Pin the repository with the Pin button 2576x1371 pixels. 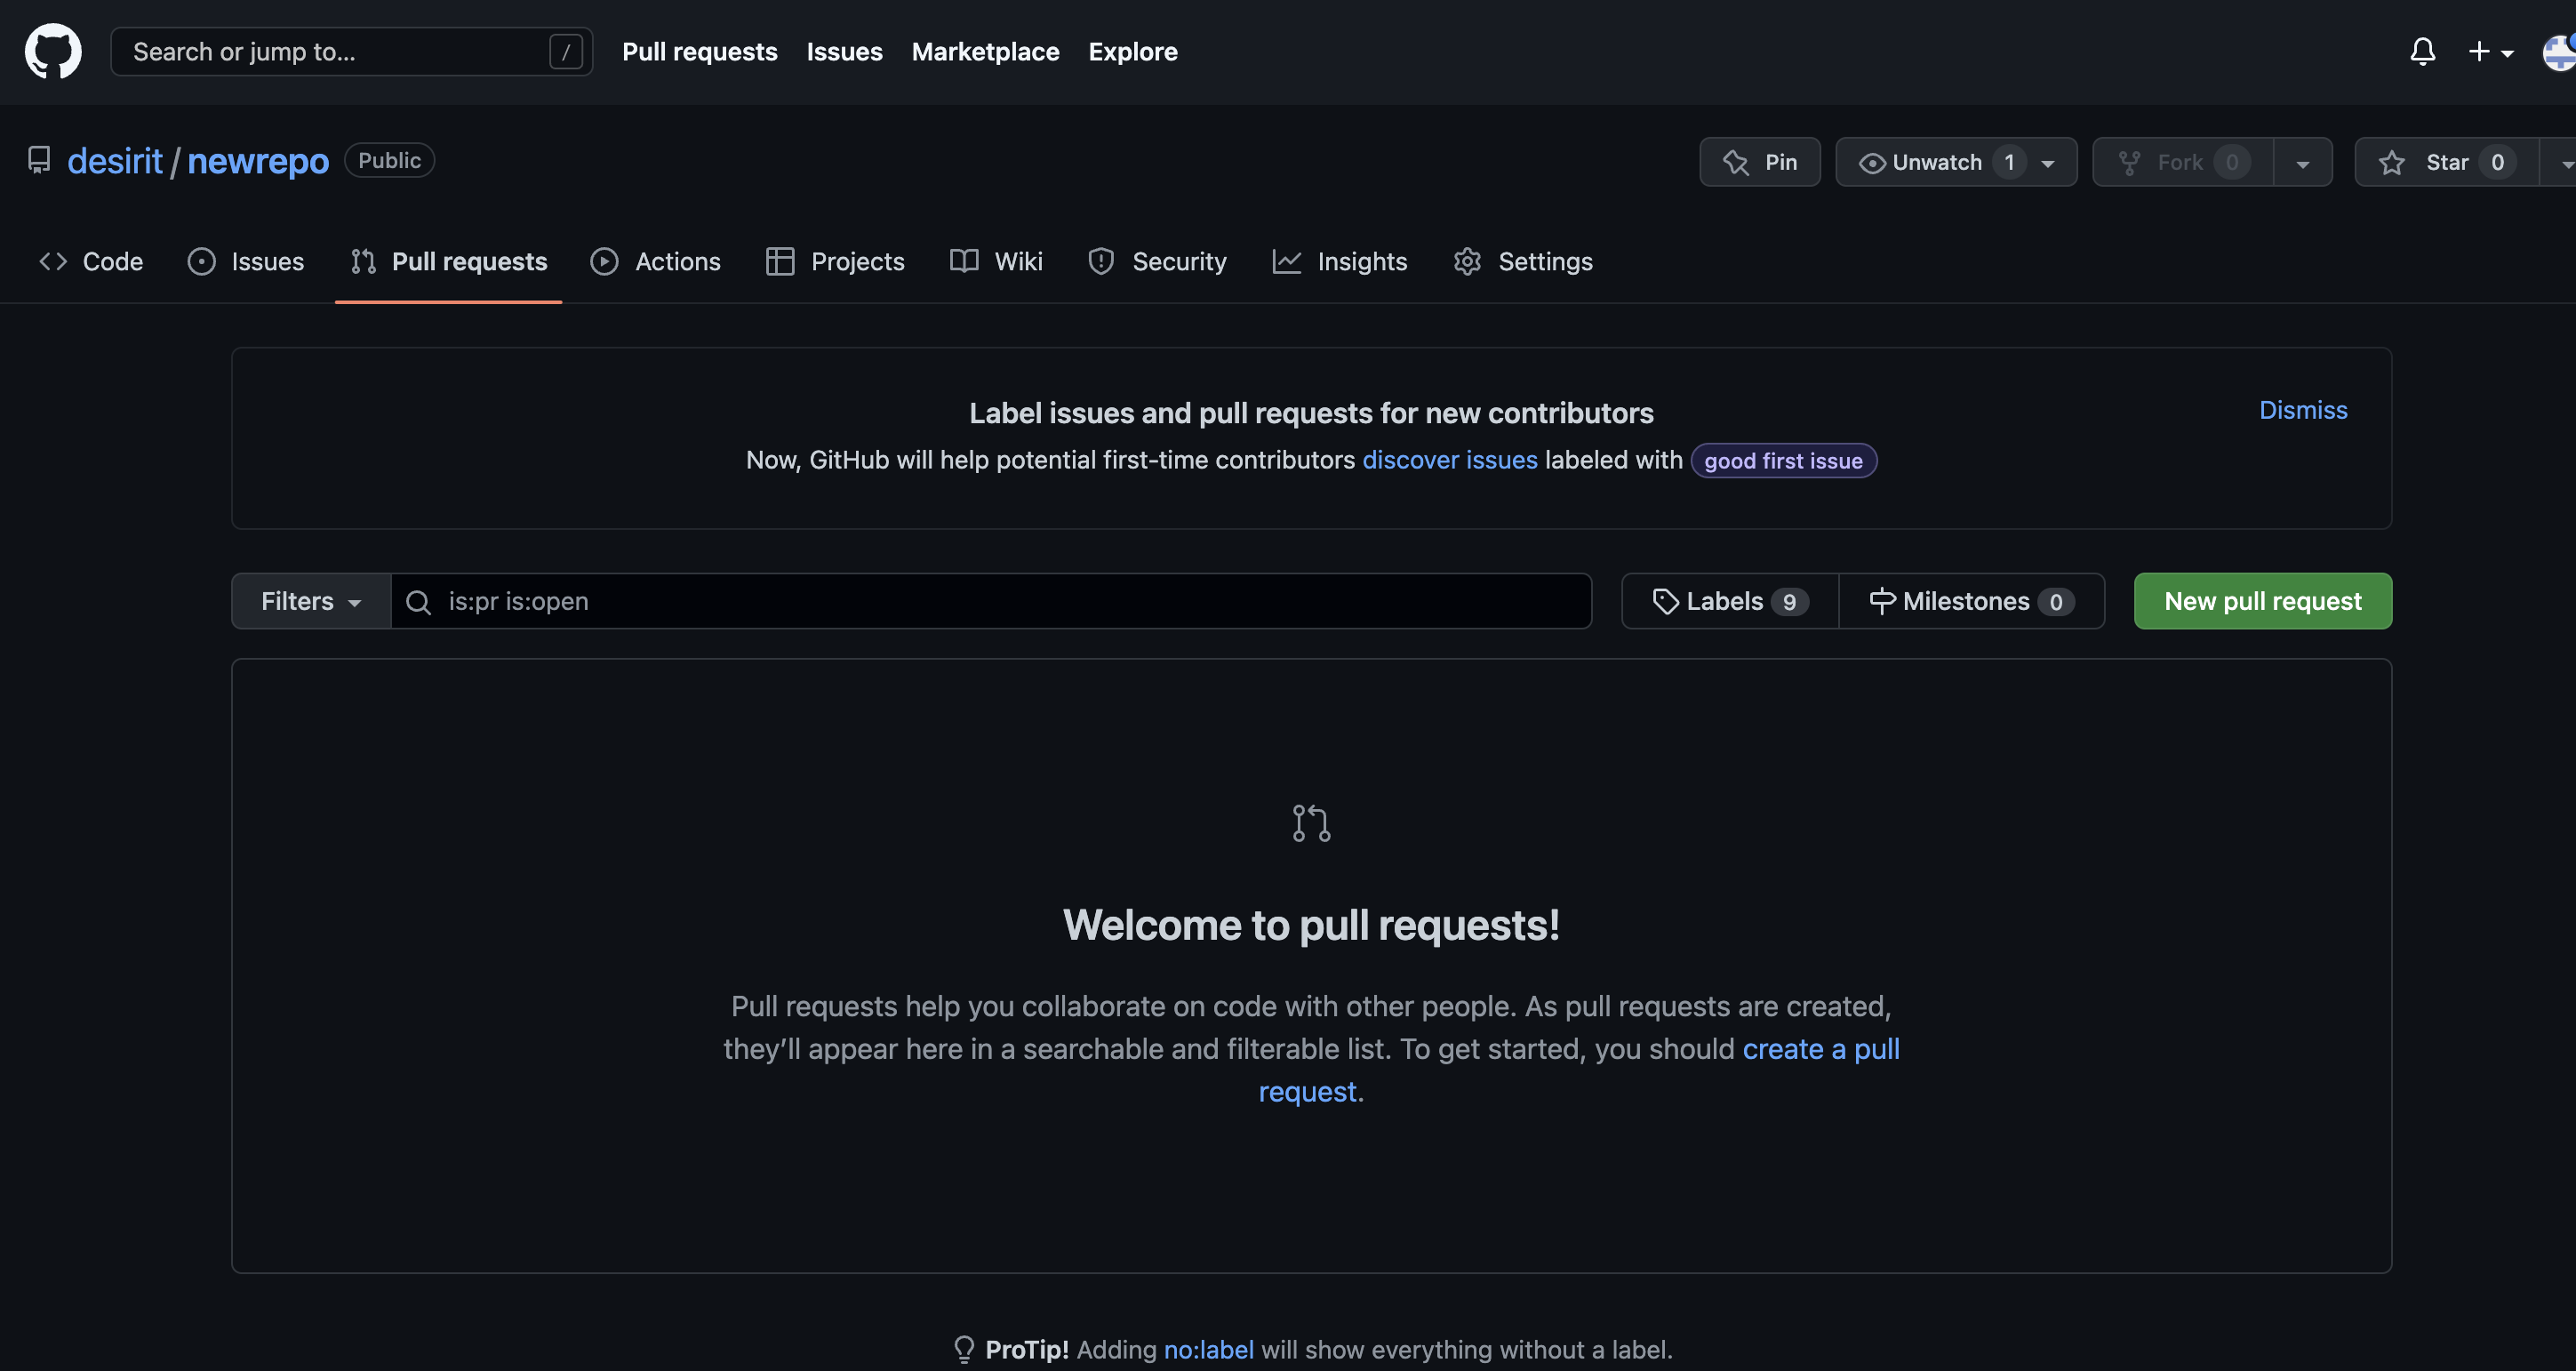click(1759, 162)
